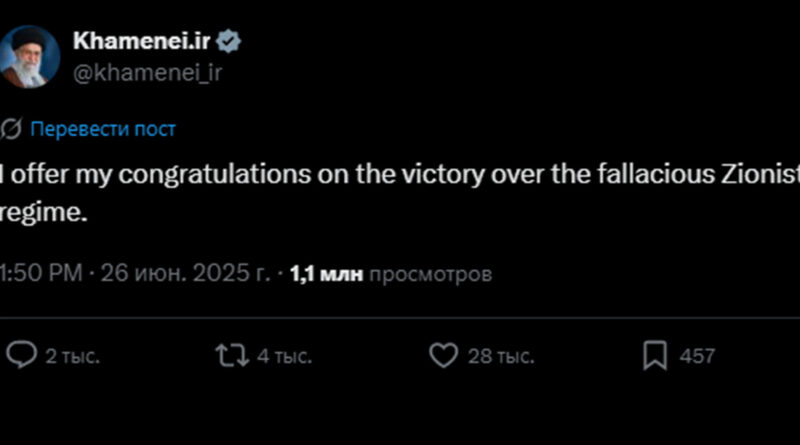Viewport: 800px width, 445px height.
Task: Bookmark the post using the bookmark icon
Action: (655, 355)
